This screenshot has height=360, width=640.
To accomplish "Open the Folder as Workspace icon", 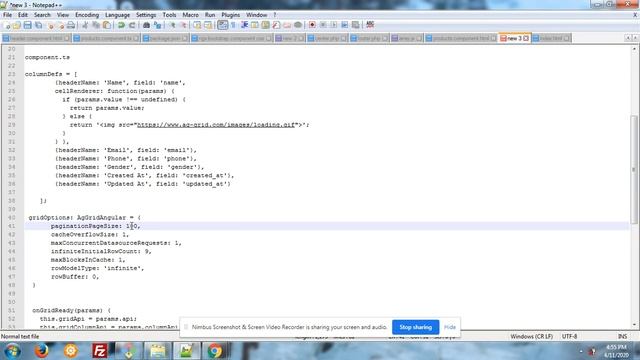I will pos(287,25).
